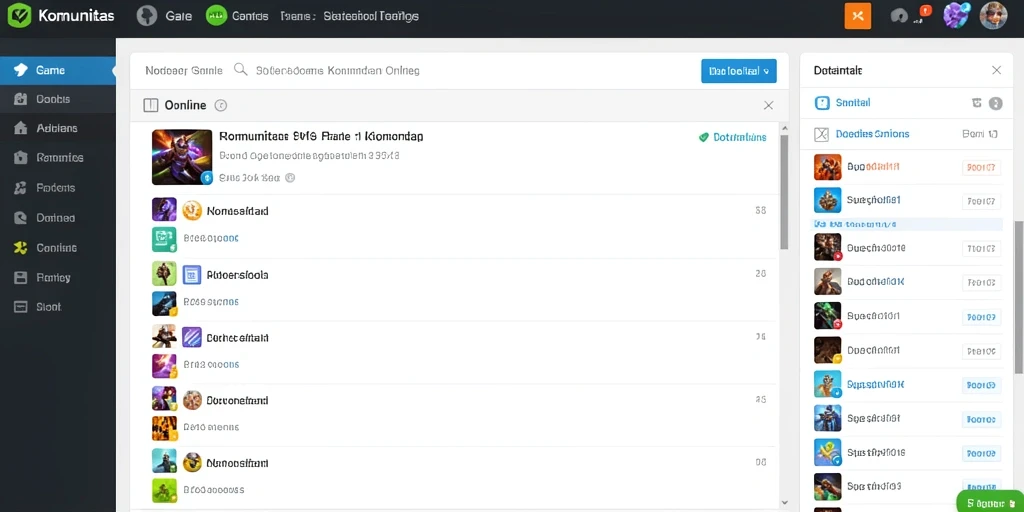Image resolution: width=1024 pixels, height=512 pixels.
Task: Click the green Komunitas logo icon
Action: [20, 16]
